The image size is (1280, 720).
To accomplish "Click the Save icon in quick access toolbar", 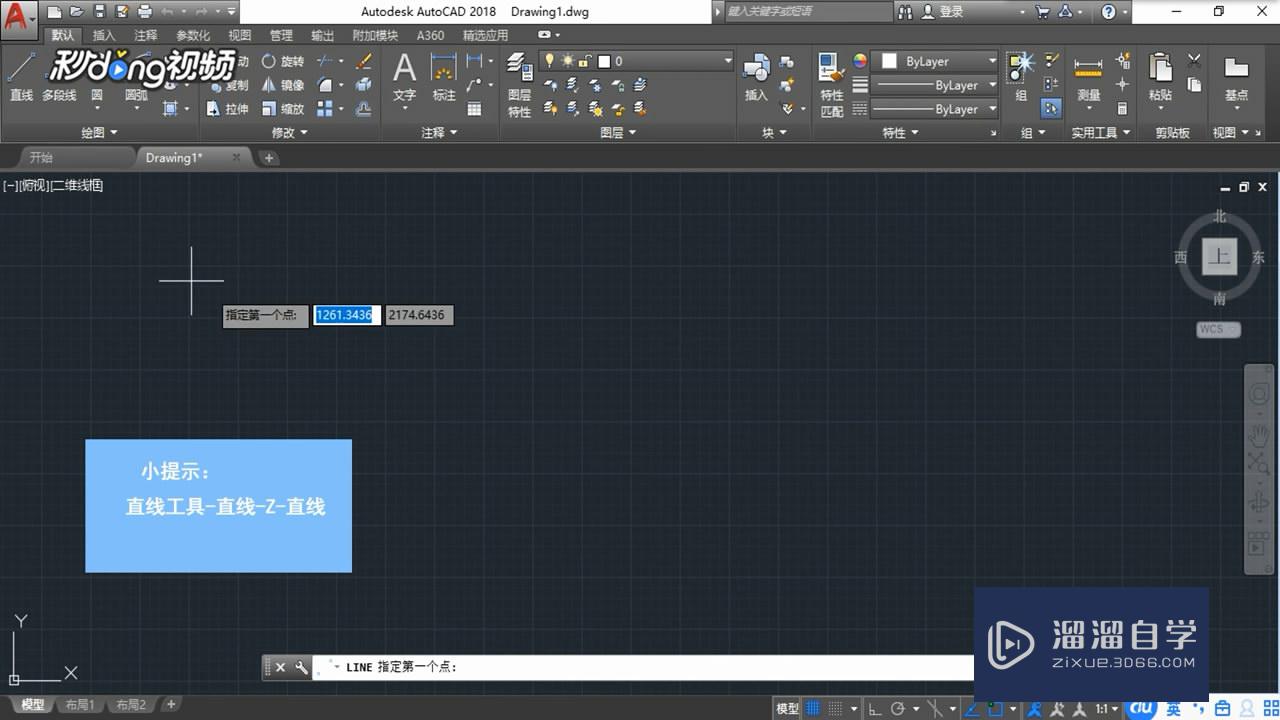I will tap(99, 12).
